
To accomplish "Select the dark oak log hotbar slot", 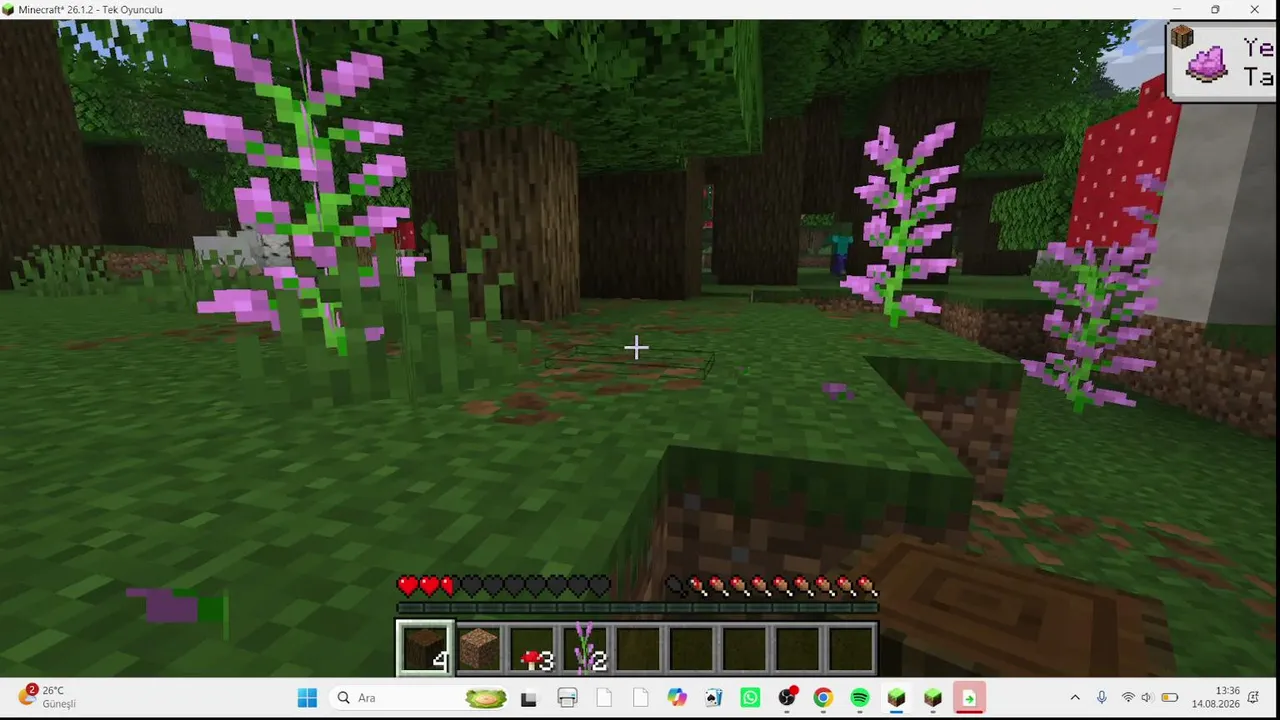I will point(425,648).
